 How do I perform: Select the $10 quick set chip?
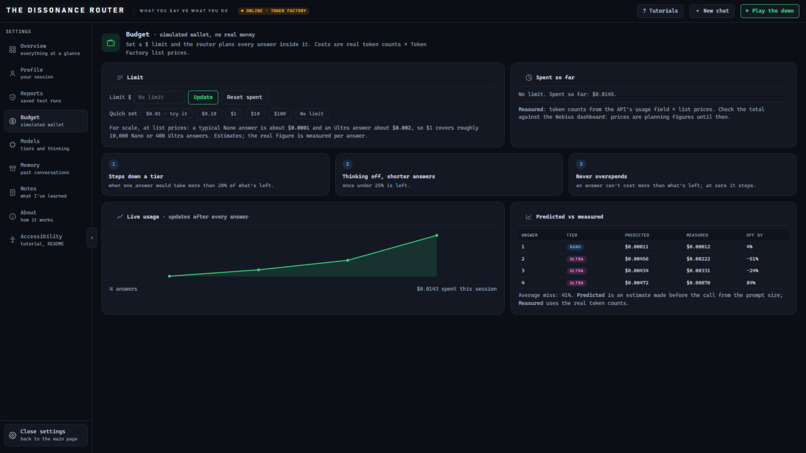click(255, 114)
